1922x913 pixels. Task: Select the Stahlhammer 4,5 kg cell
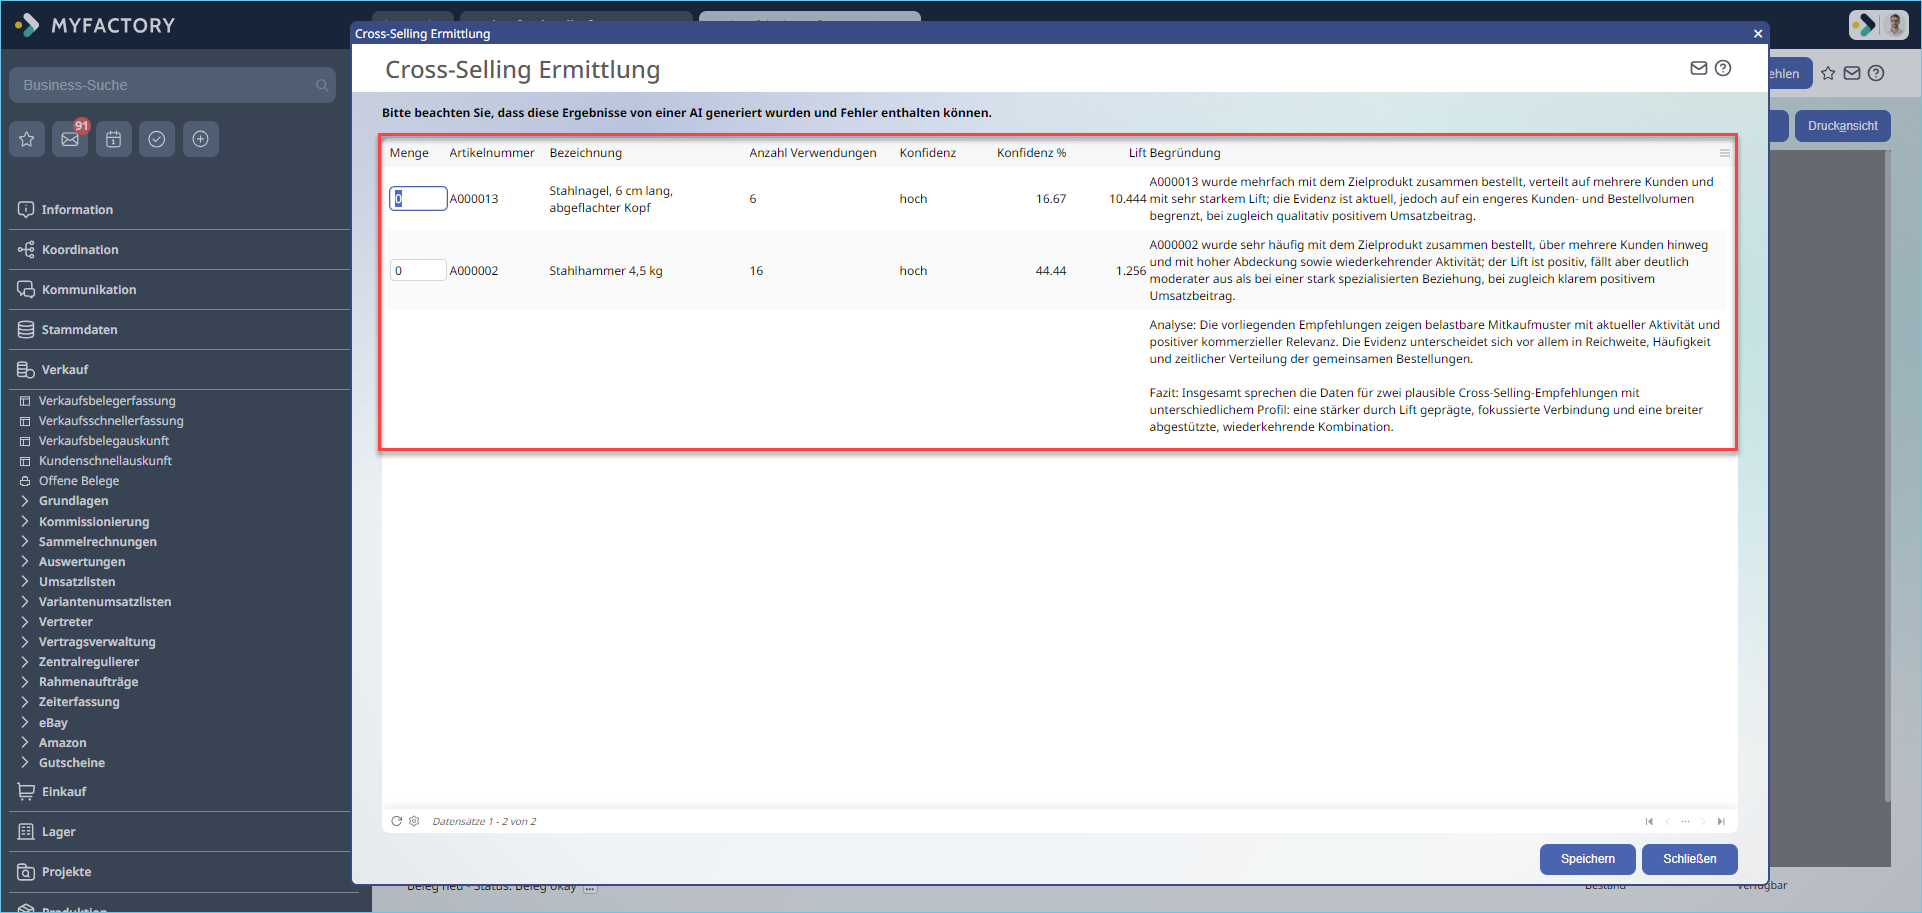click(606, 271)
